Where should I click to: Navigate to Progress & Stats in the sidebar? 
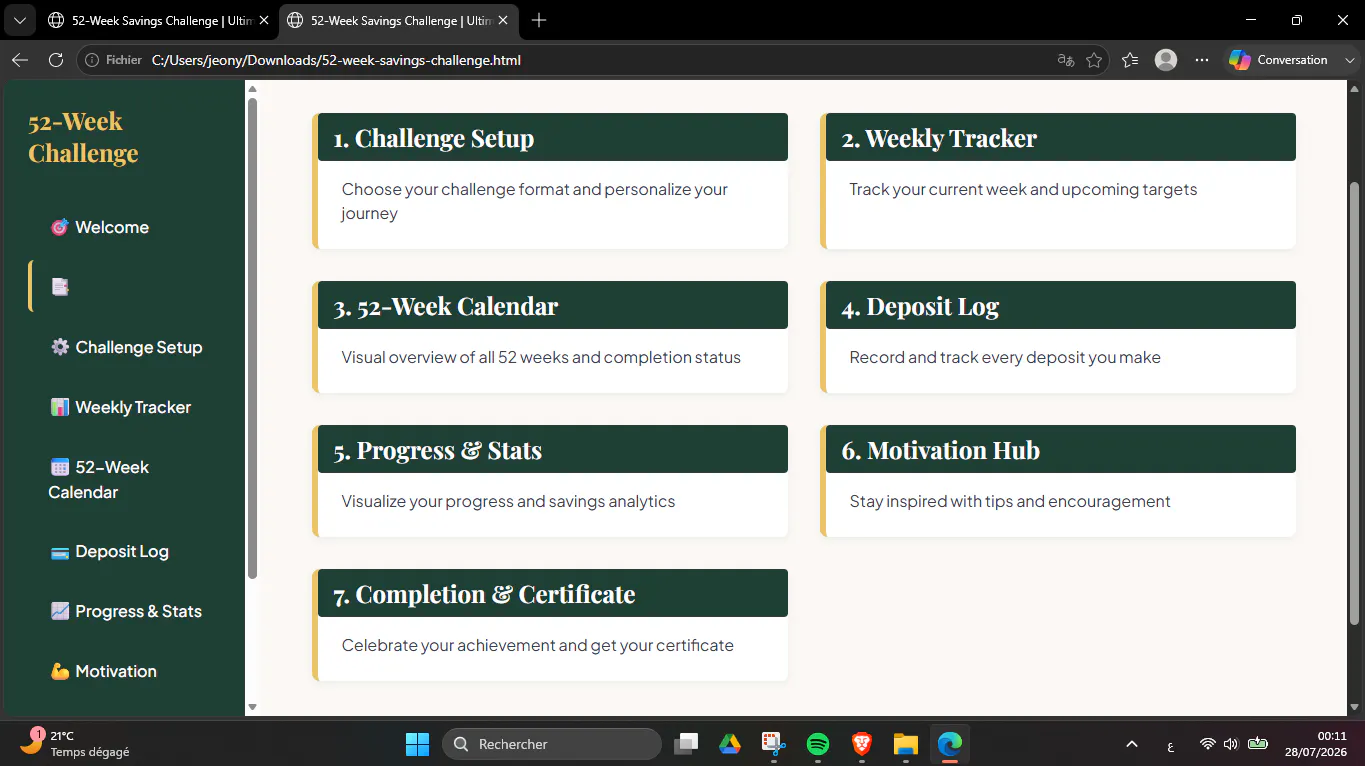126,611
